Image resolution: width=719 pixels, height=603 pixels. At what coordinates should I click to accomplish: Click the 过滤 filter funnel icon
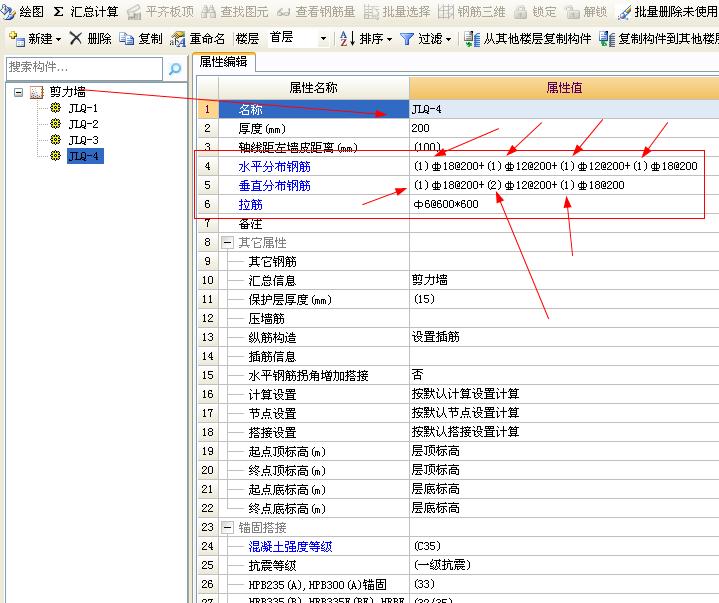(407, 39)
